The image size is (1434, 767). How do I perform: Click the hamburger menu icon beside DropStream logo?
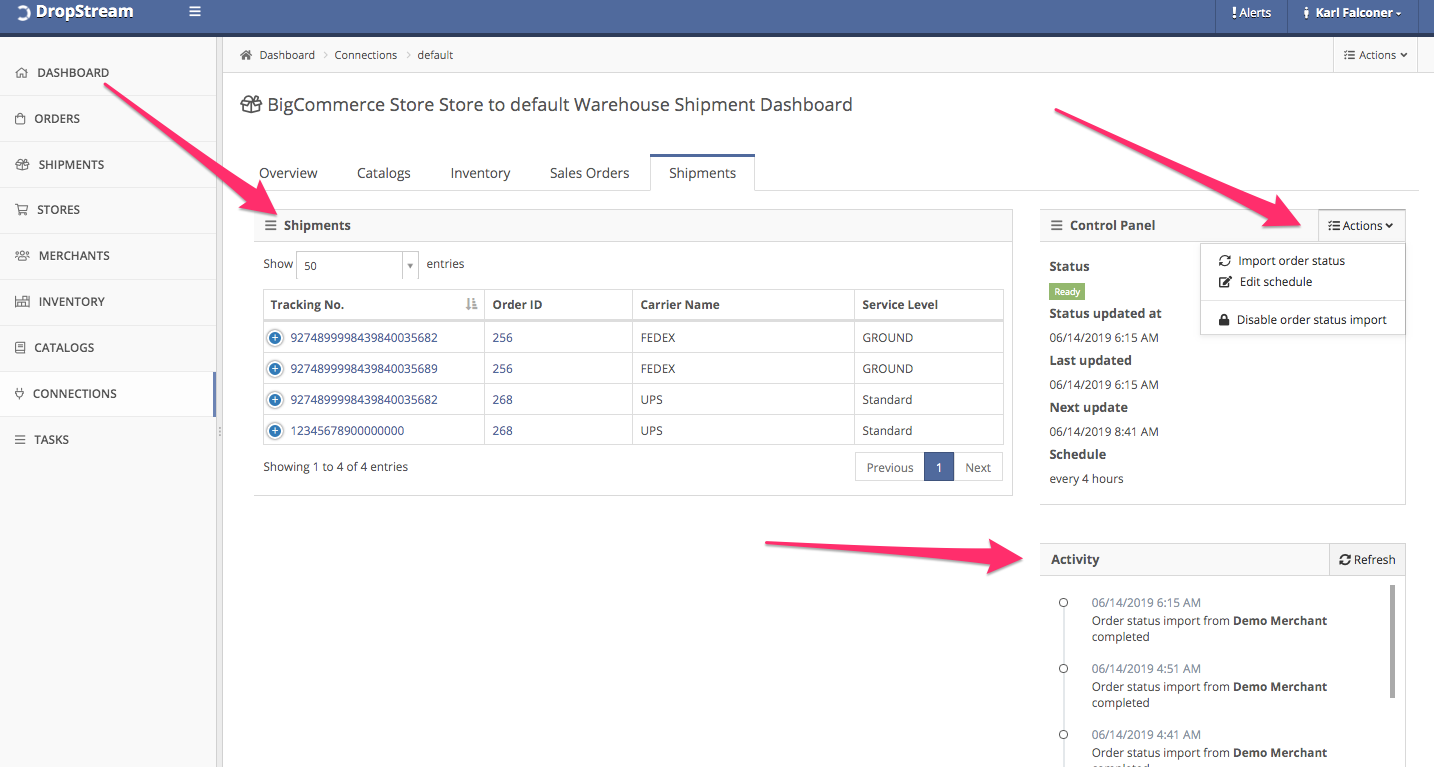click(x=195, y=12)
